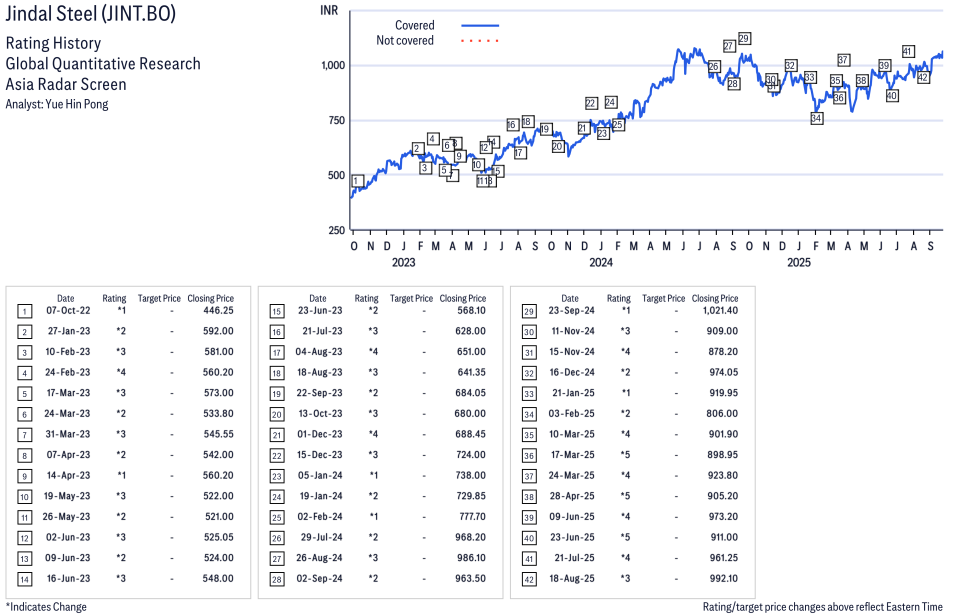Select the 'Asia Radar Screen' text

point(66,84)
